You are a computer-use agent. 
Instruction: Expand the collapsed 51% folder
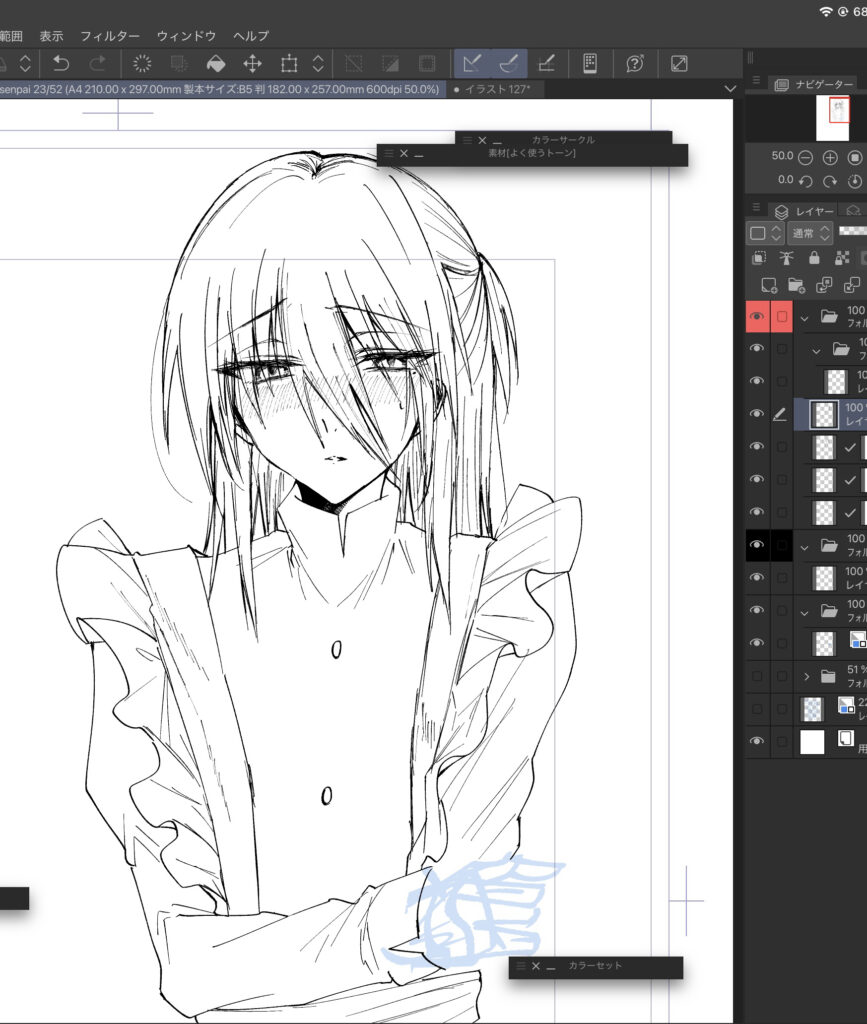coord(806,676)
